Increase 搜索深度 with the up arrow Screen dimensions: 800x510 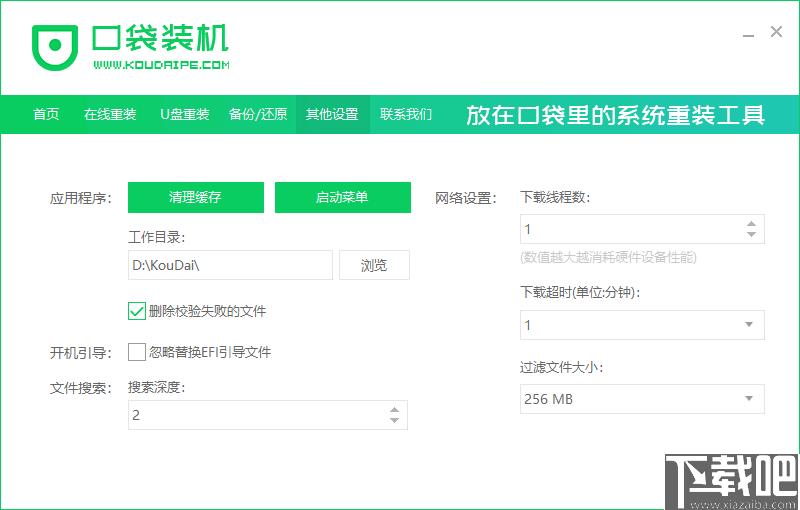tap(394, 409)
